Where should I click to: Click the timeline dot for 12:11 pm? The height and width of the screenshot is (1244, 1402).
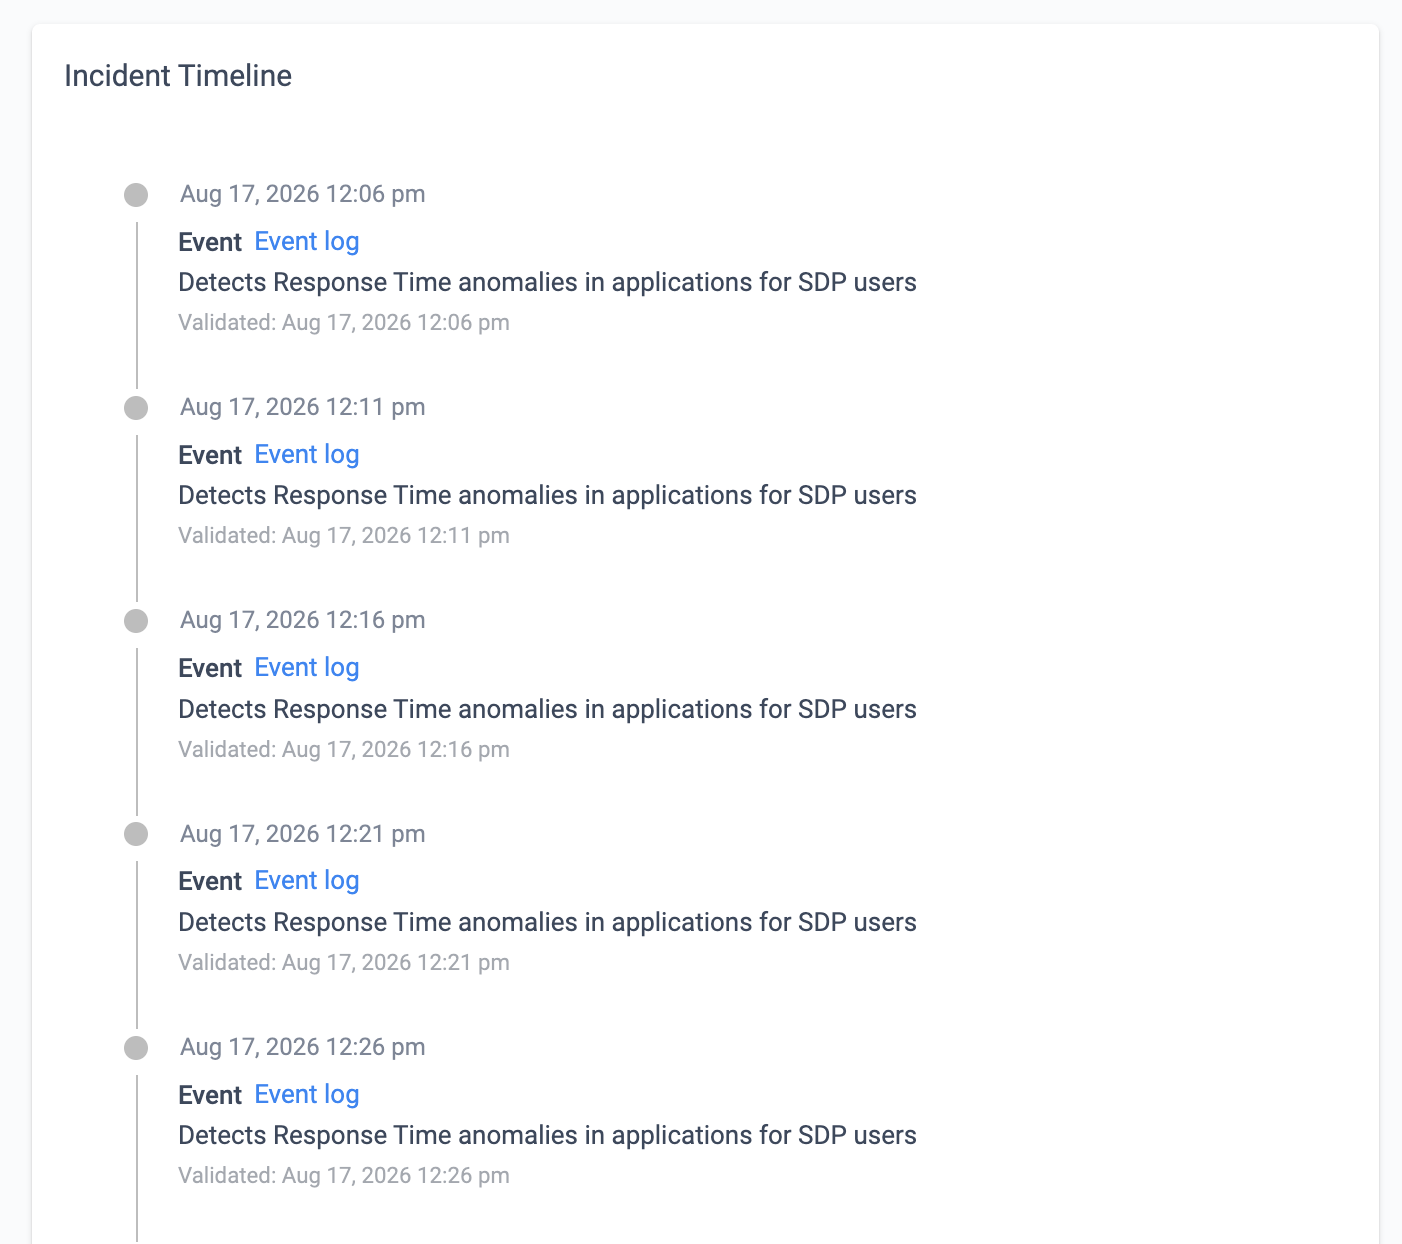pyautogui.click(x=136, y=407)
